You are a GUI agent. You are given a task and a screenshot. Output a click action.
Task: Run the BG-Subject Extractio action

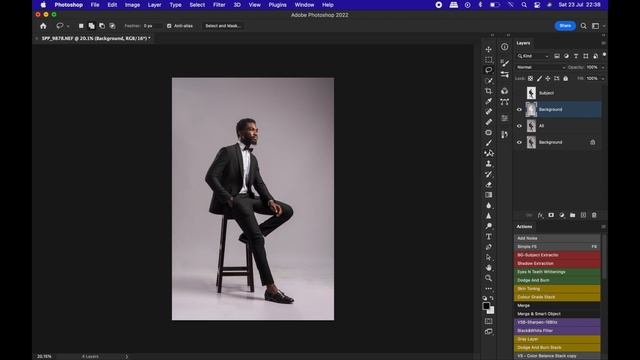557,255
